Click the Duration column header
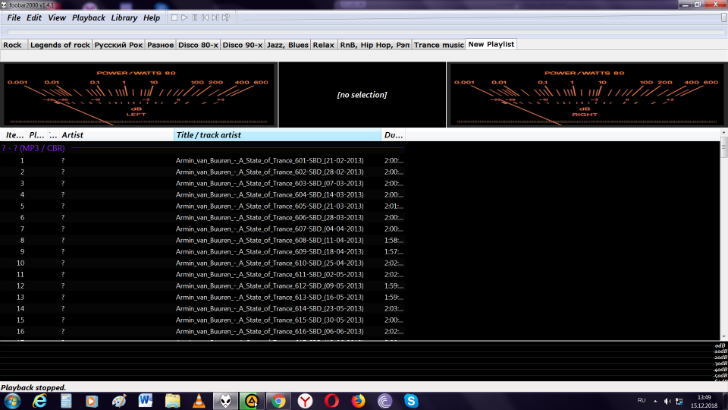The image size is (728, 410). tap(393, 135)
